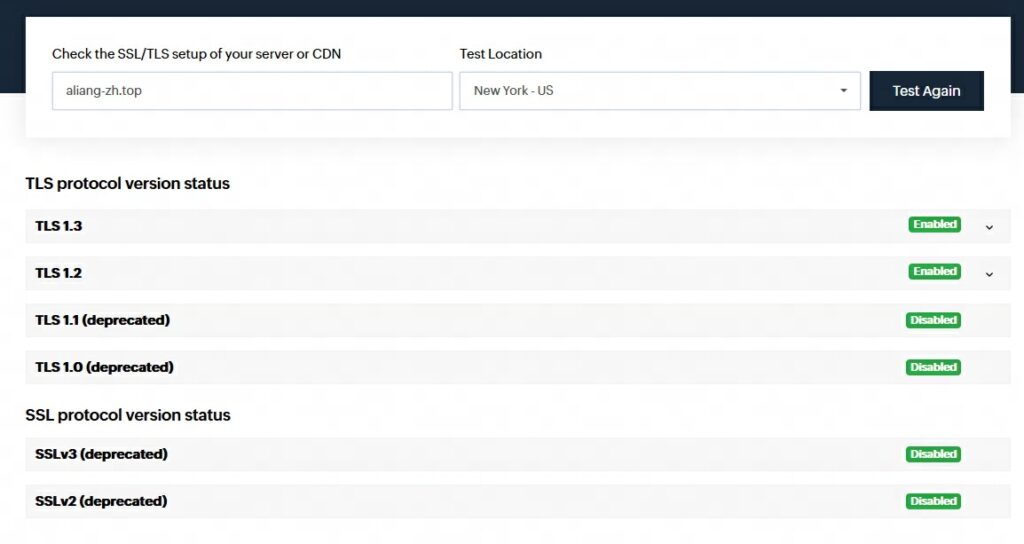
Task: Select the TLS 1.2 row label
Action: pyautogui.click(x=59, y=273)
